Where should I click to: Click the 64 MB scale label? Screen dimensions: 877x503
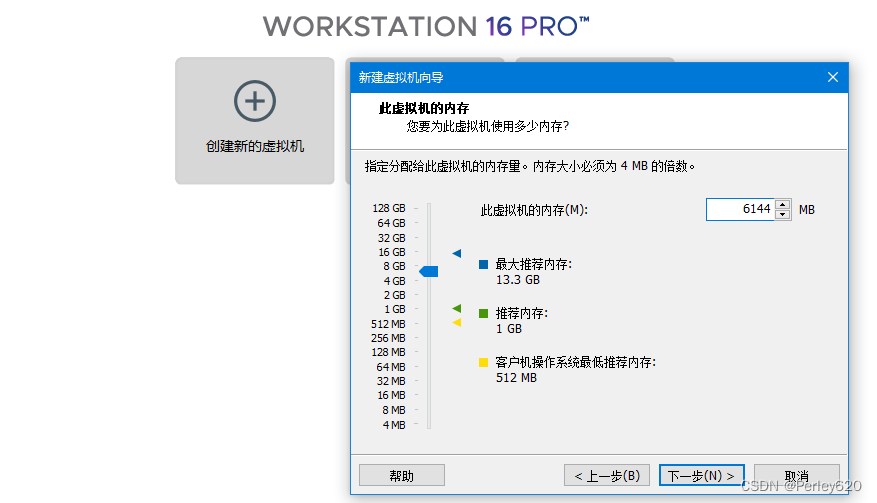391,367
